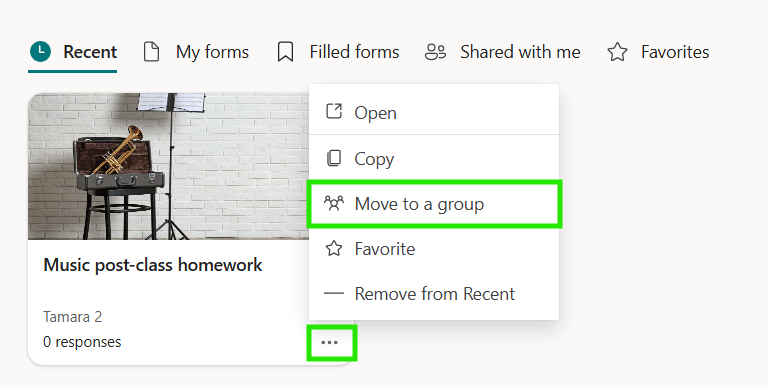This screenshot has width=768, height=387.
Task: Click the Recent clock icon
Action: 40,51
